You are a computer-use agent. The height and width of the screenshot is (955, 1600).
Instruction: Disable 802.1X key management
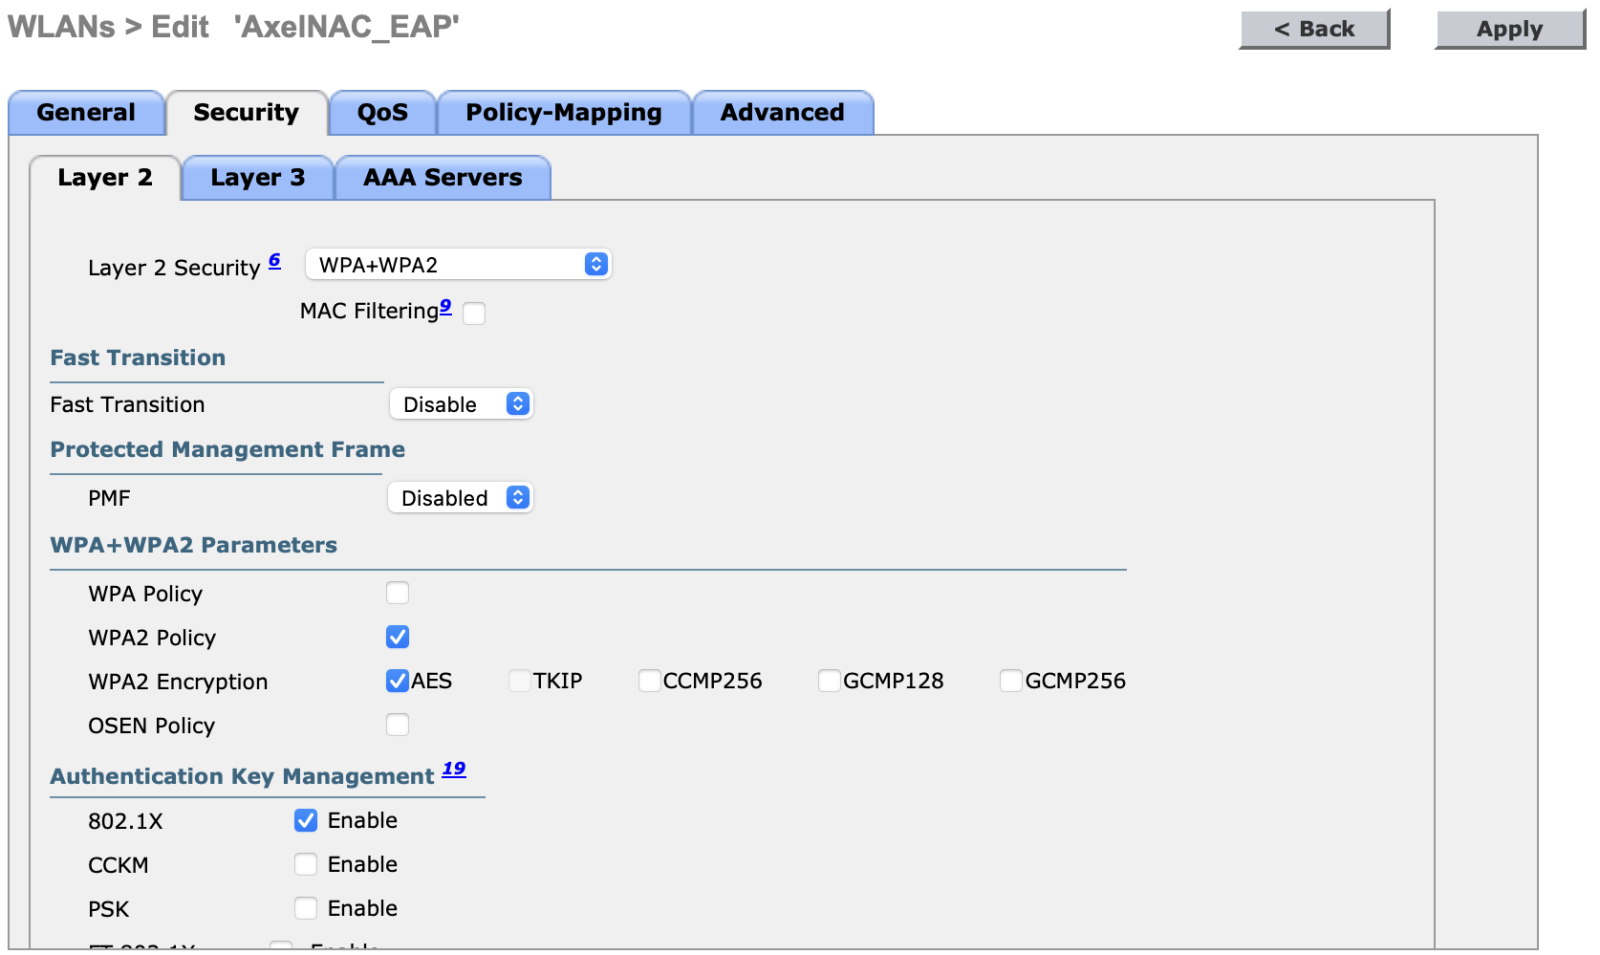[x=306, y=820]
